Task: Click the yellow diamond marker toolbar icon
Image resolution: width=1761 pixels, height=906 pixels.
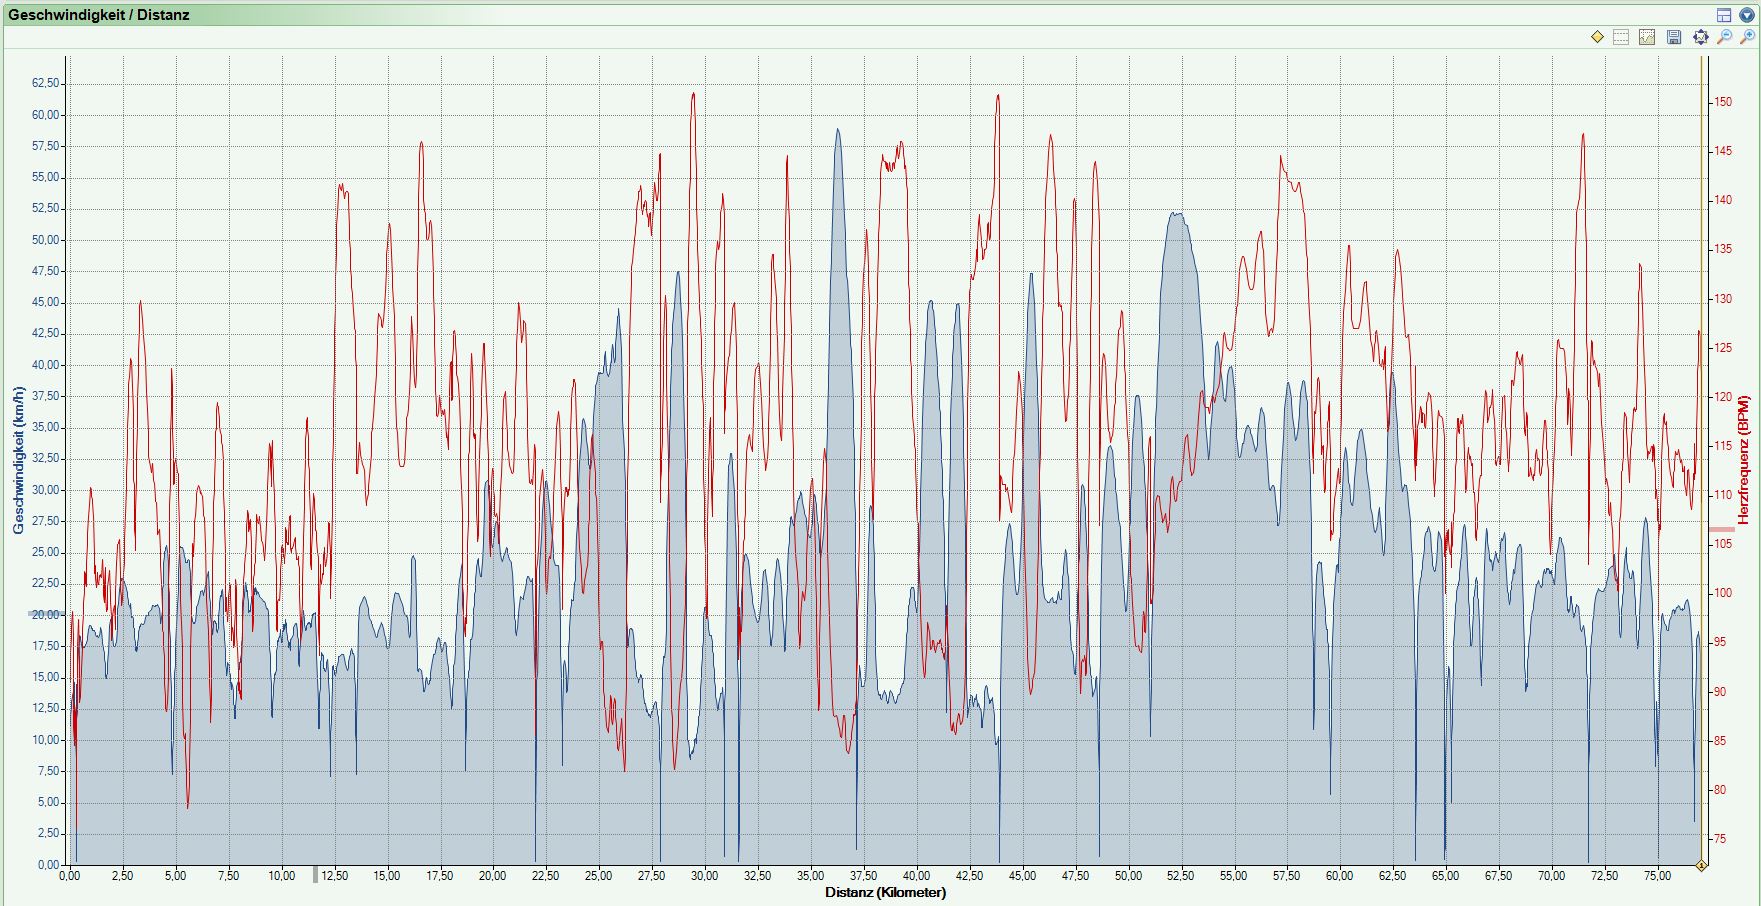Action: (1597, 37)
